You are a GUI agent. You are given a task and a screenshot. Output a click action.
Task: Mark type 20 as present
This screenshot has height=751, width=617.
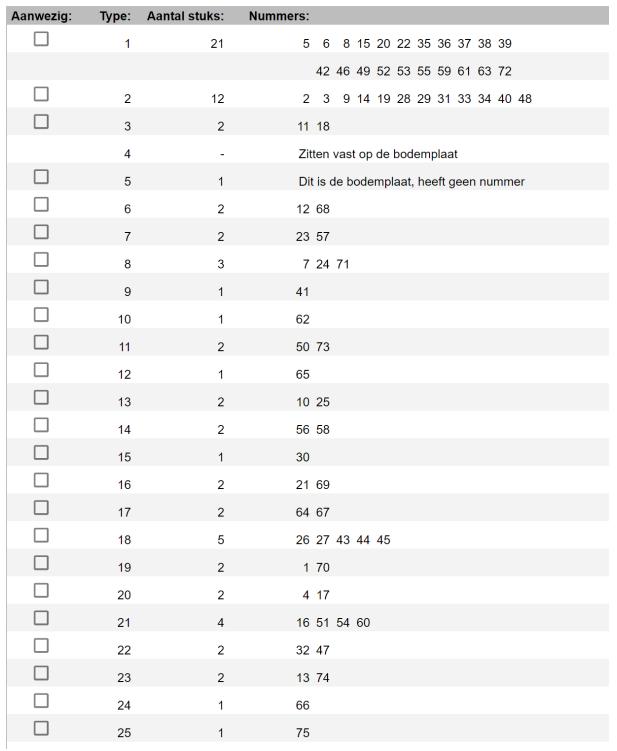tap(41, 590)
